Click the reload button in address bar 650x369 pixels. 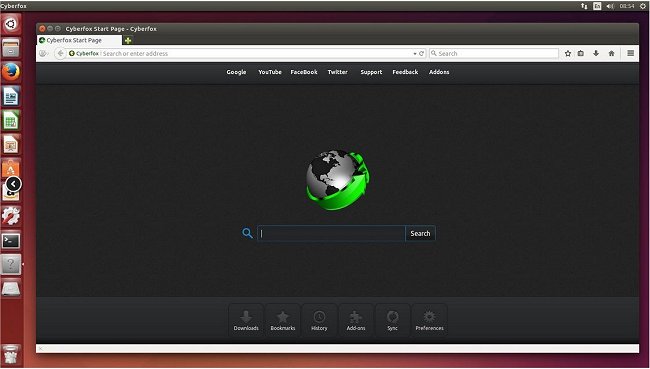coord(422,53)
